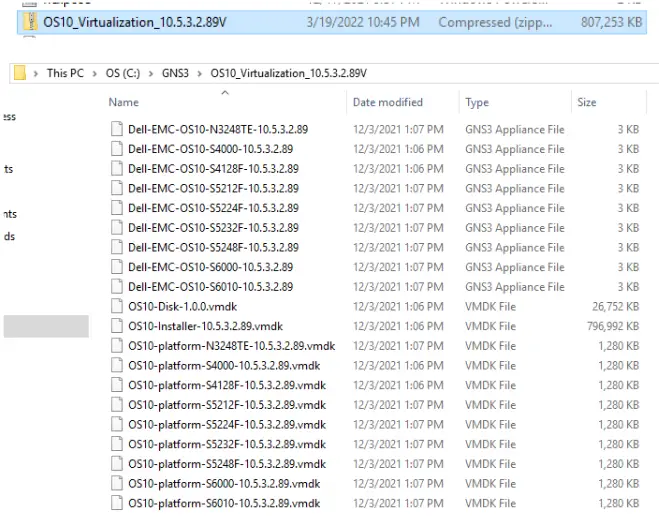Click file icon of Dell-EMC-OS10-S5212F-10.5.3.2.89
659x517 pixels.
coord(117,188)
